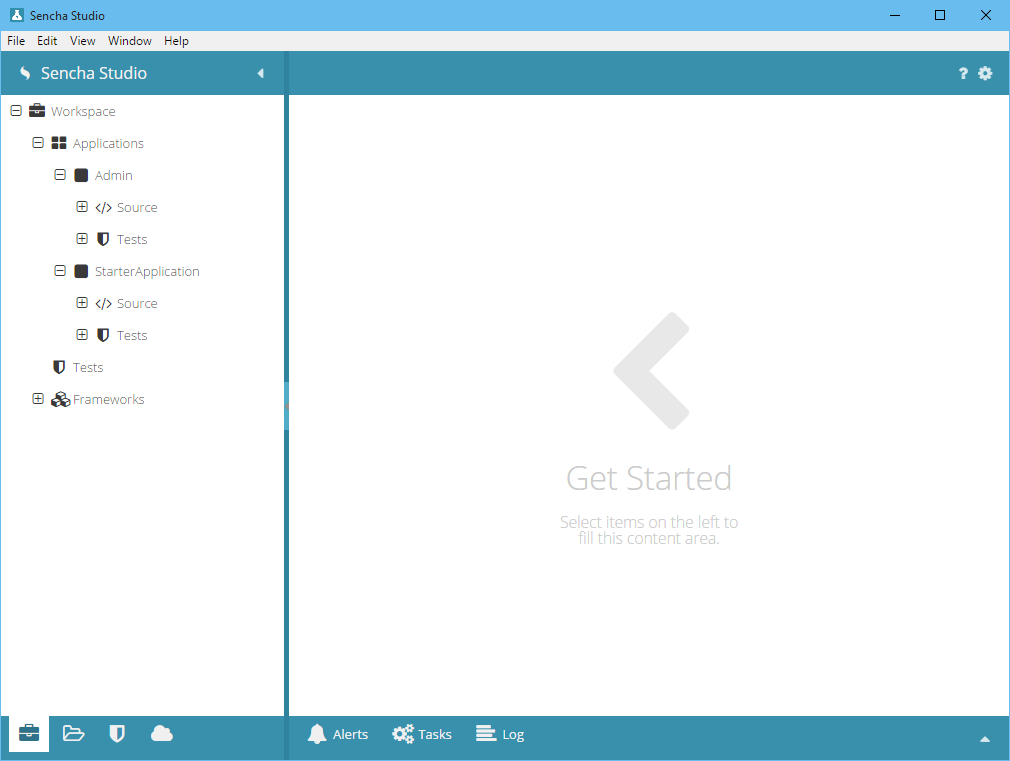This screenshot has width=1010, height=761.
Task: Collapse the Workspace tree node
Action: click(x=16, y=111)
